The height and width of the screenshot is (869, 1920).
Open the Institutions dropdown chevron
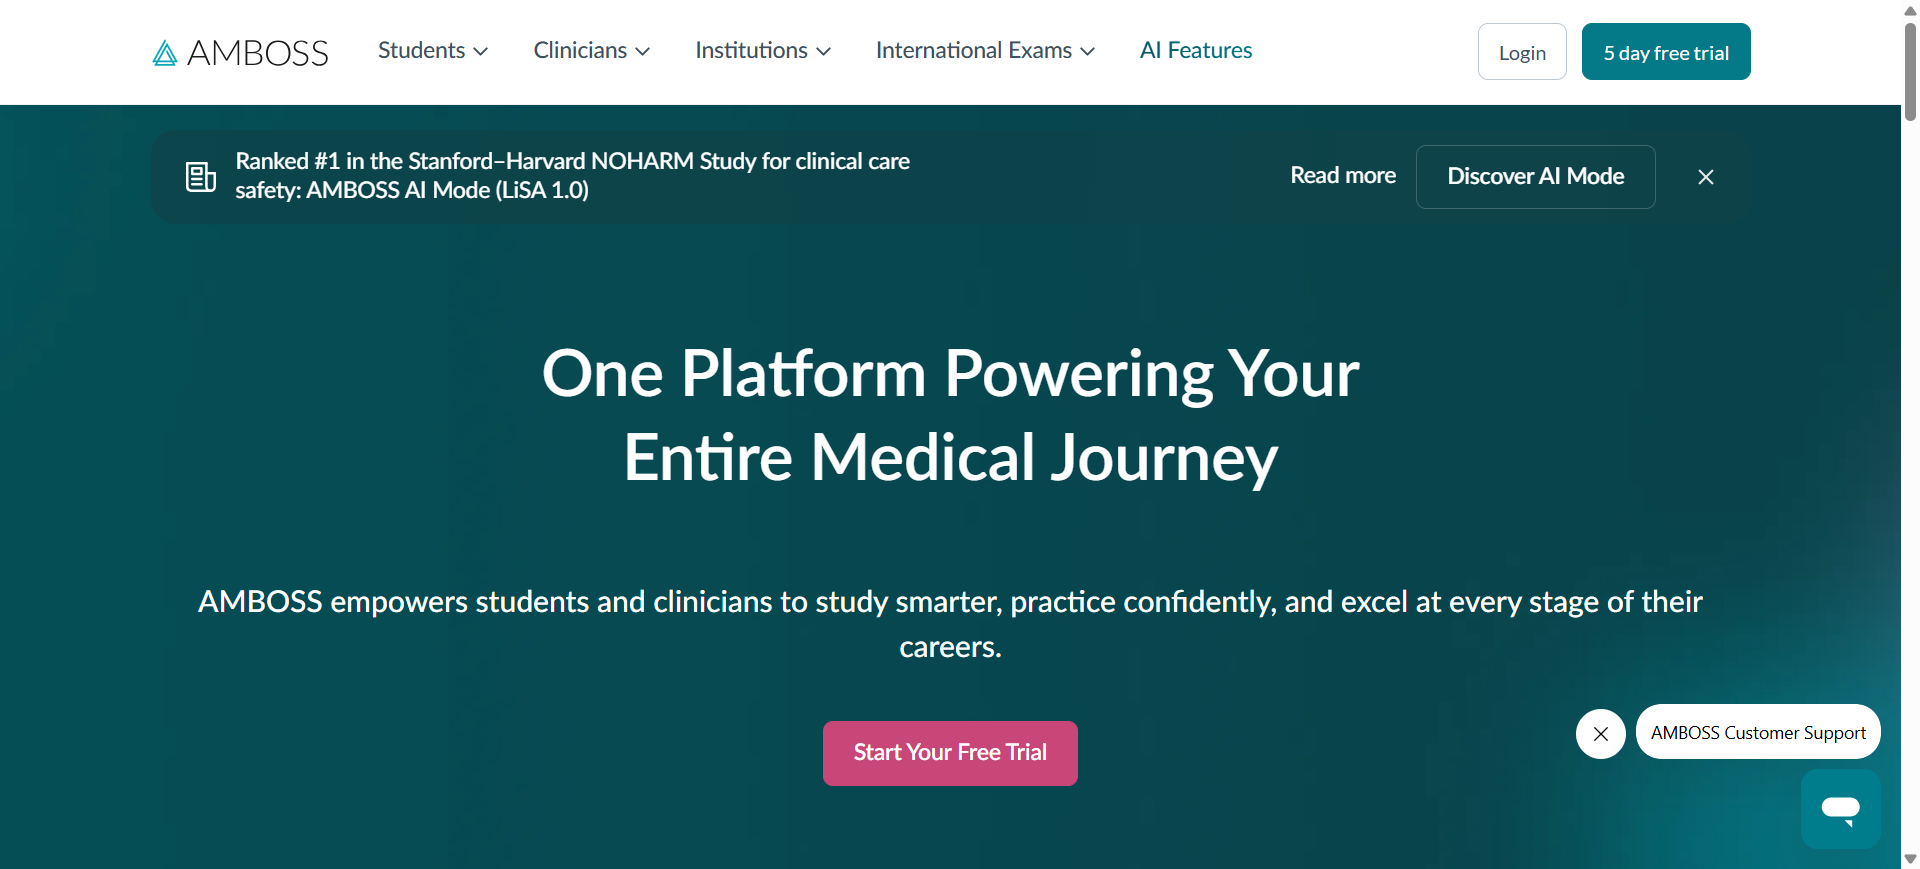pos(824,52)
